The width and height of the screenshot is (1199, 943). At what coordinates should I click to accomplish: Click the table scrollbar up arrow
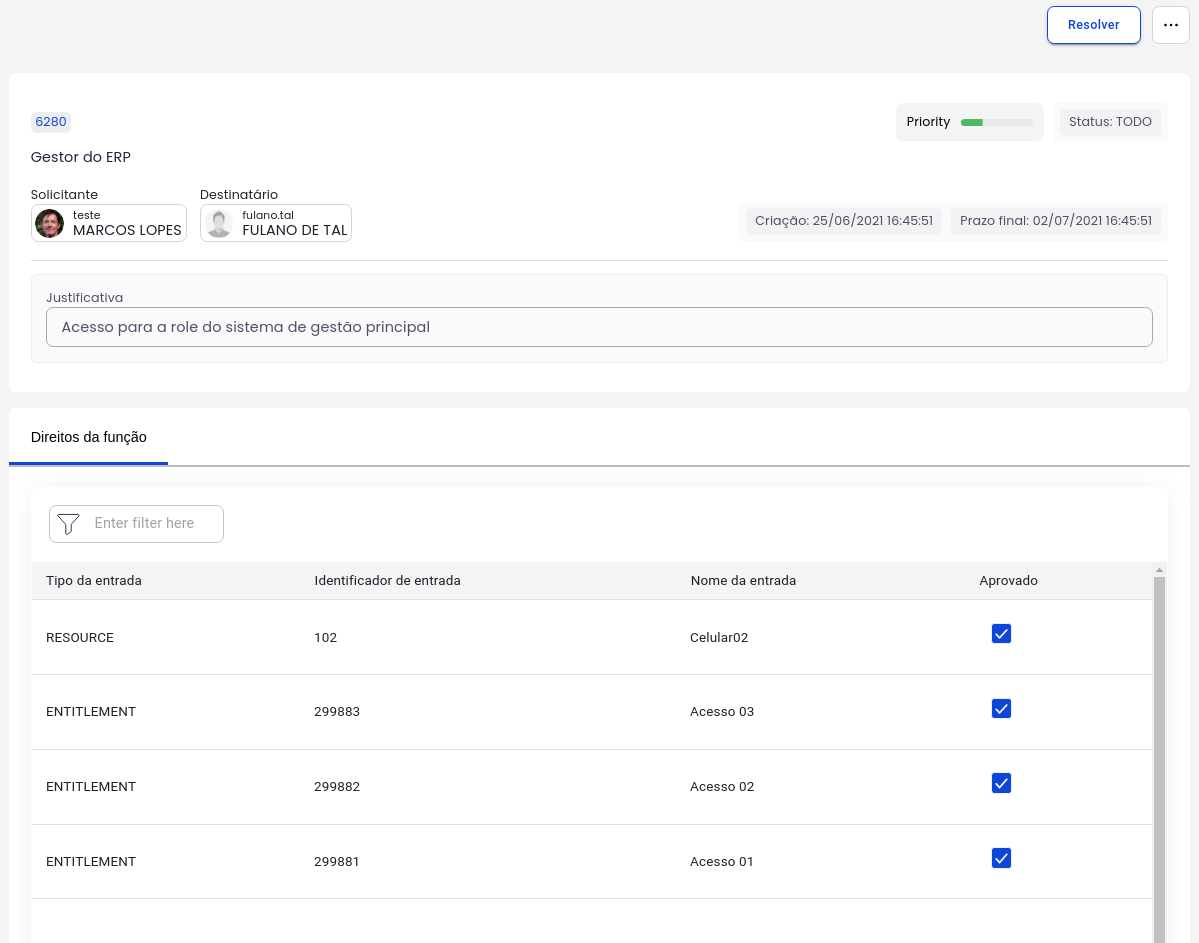click(1159, 570)
